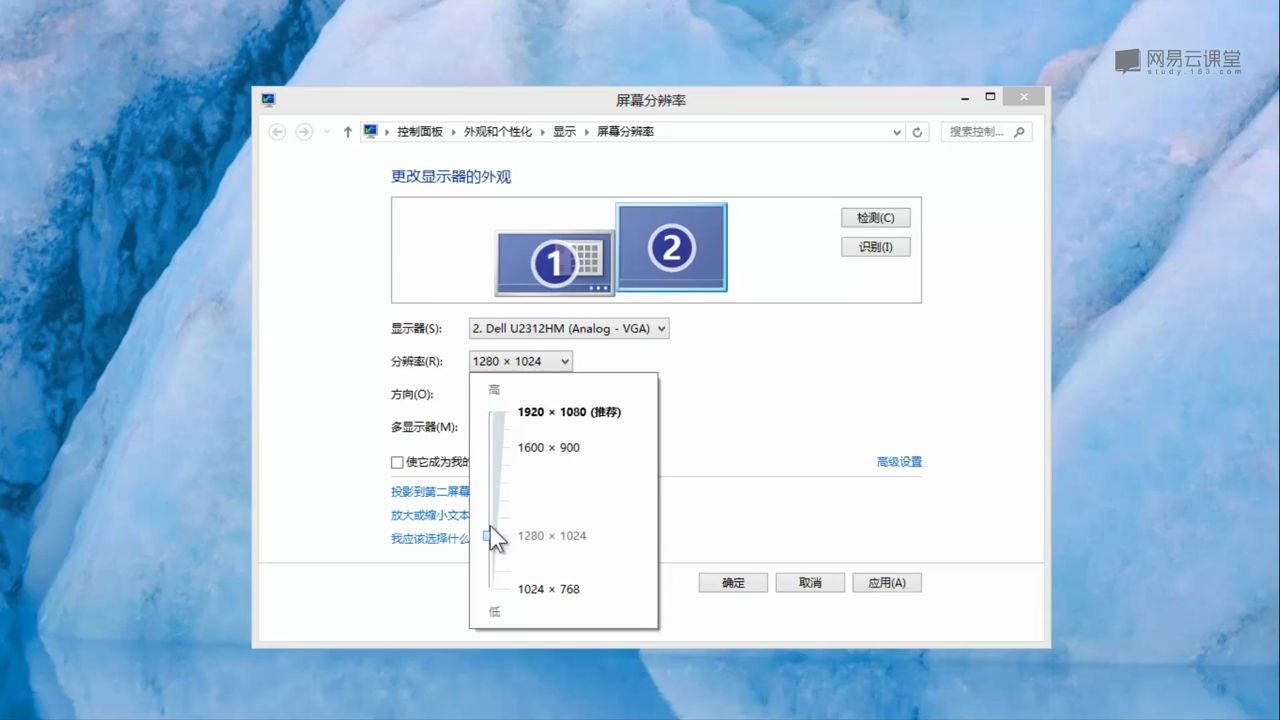Select monitor 1 in the display diagram
The image size is (1280, 720).
tap(554, 262)
